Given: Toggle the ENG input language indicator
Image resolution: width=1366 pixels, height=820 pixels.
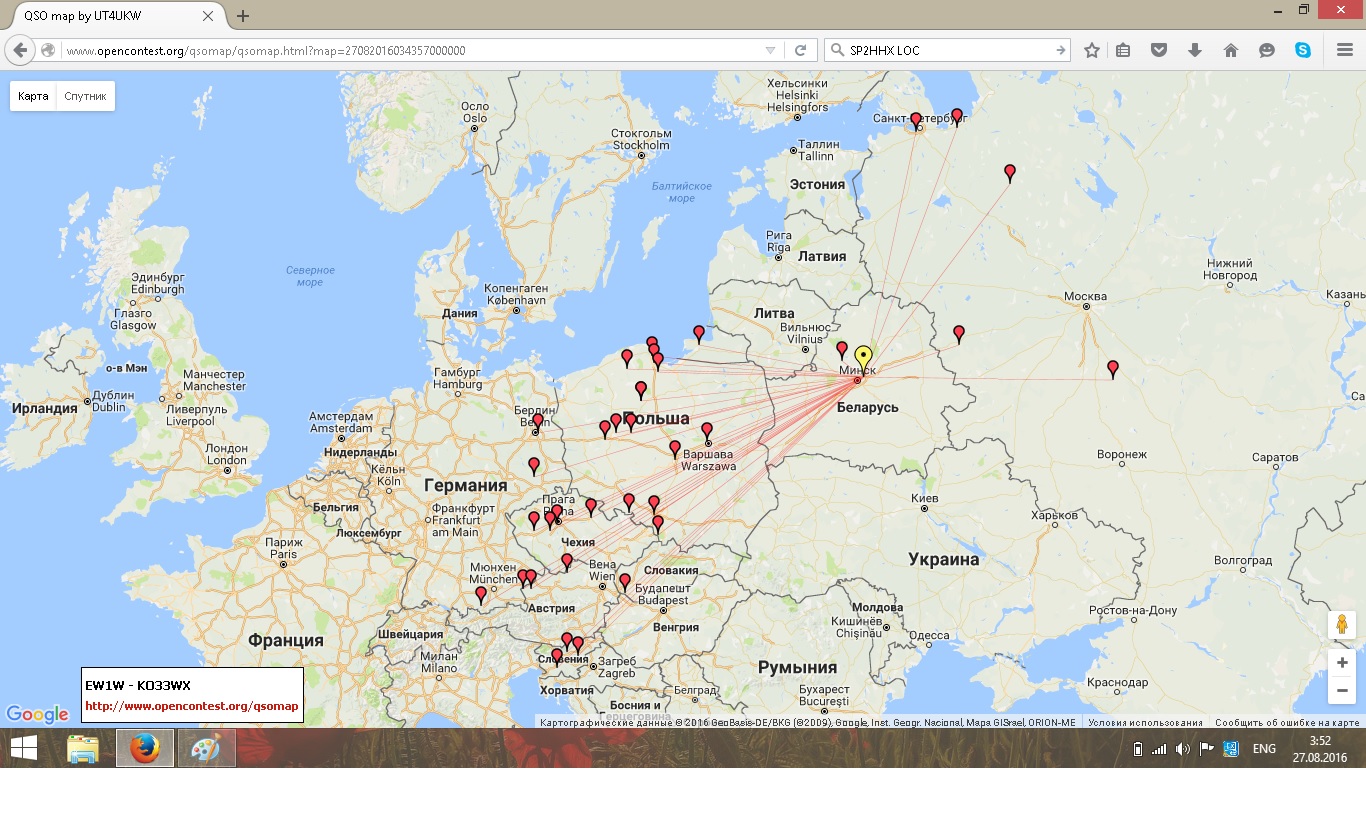Looking at the screenshot, I should pos(1264,749).
